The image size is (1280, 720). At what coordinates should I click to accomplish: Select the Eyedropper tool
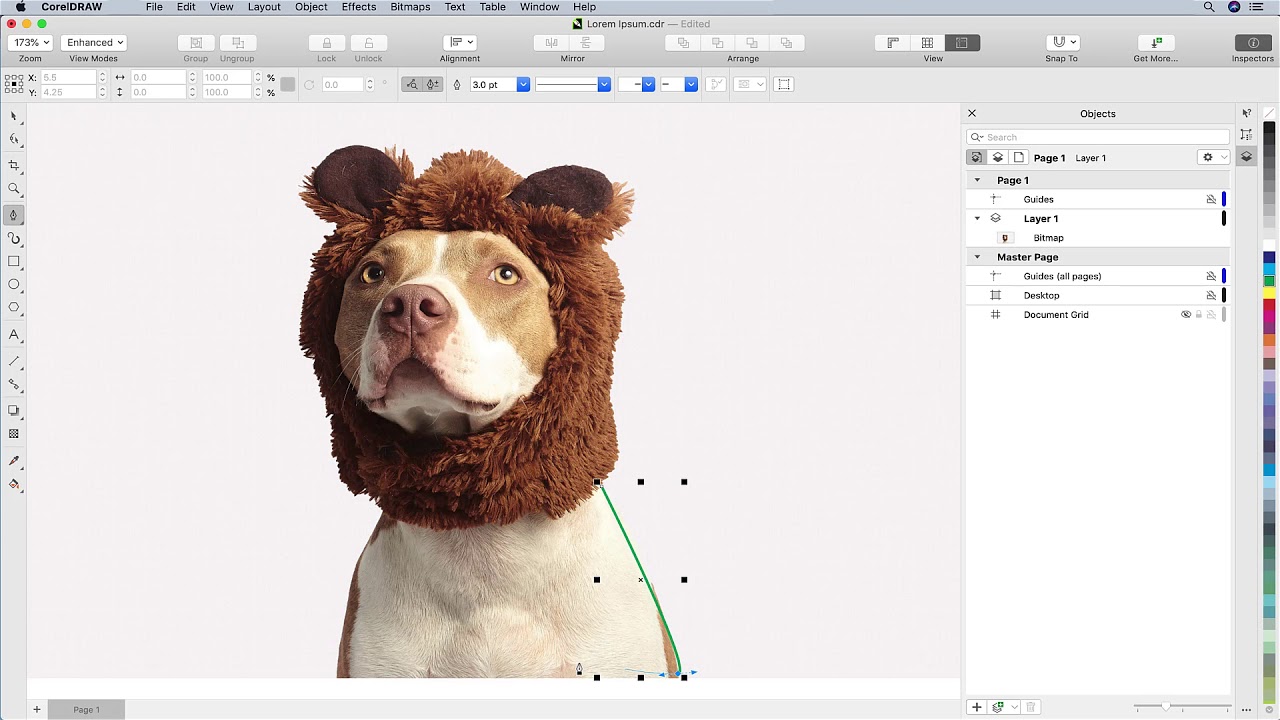(x=14, y=460)
